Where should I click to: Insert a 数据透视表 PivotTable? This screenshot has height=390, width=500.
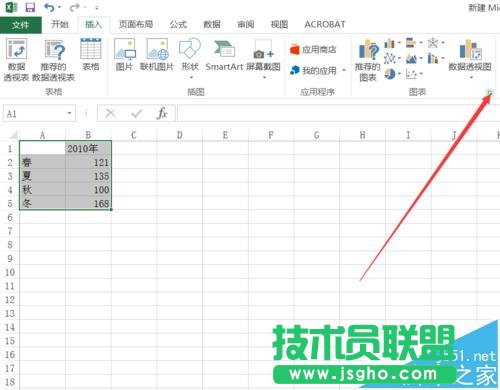[x=16, y=59]
